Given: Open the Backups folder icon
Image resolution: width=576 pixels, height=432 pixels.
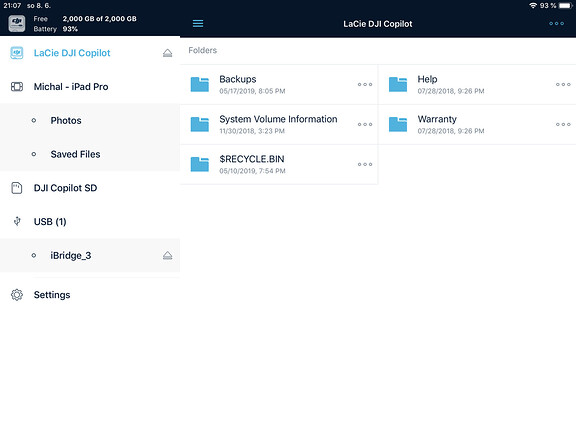Looking at the screenshot, I should [200, 84].
